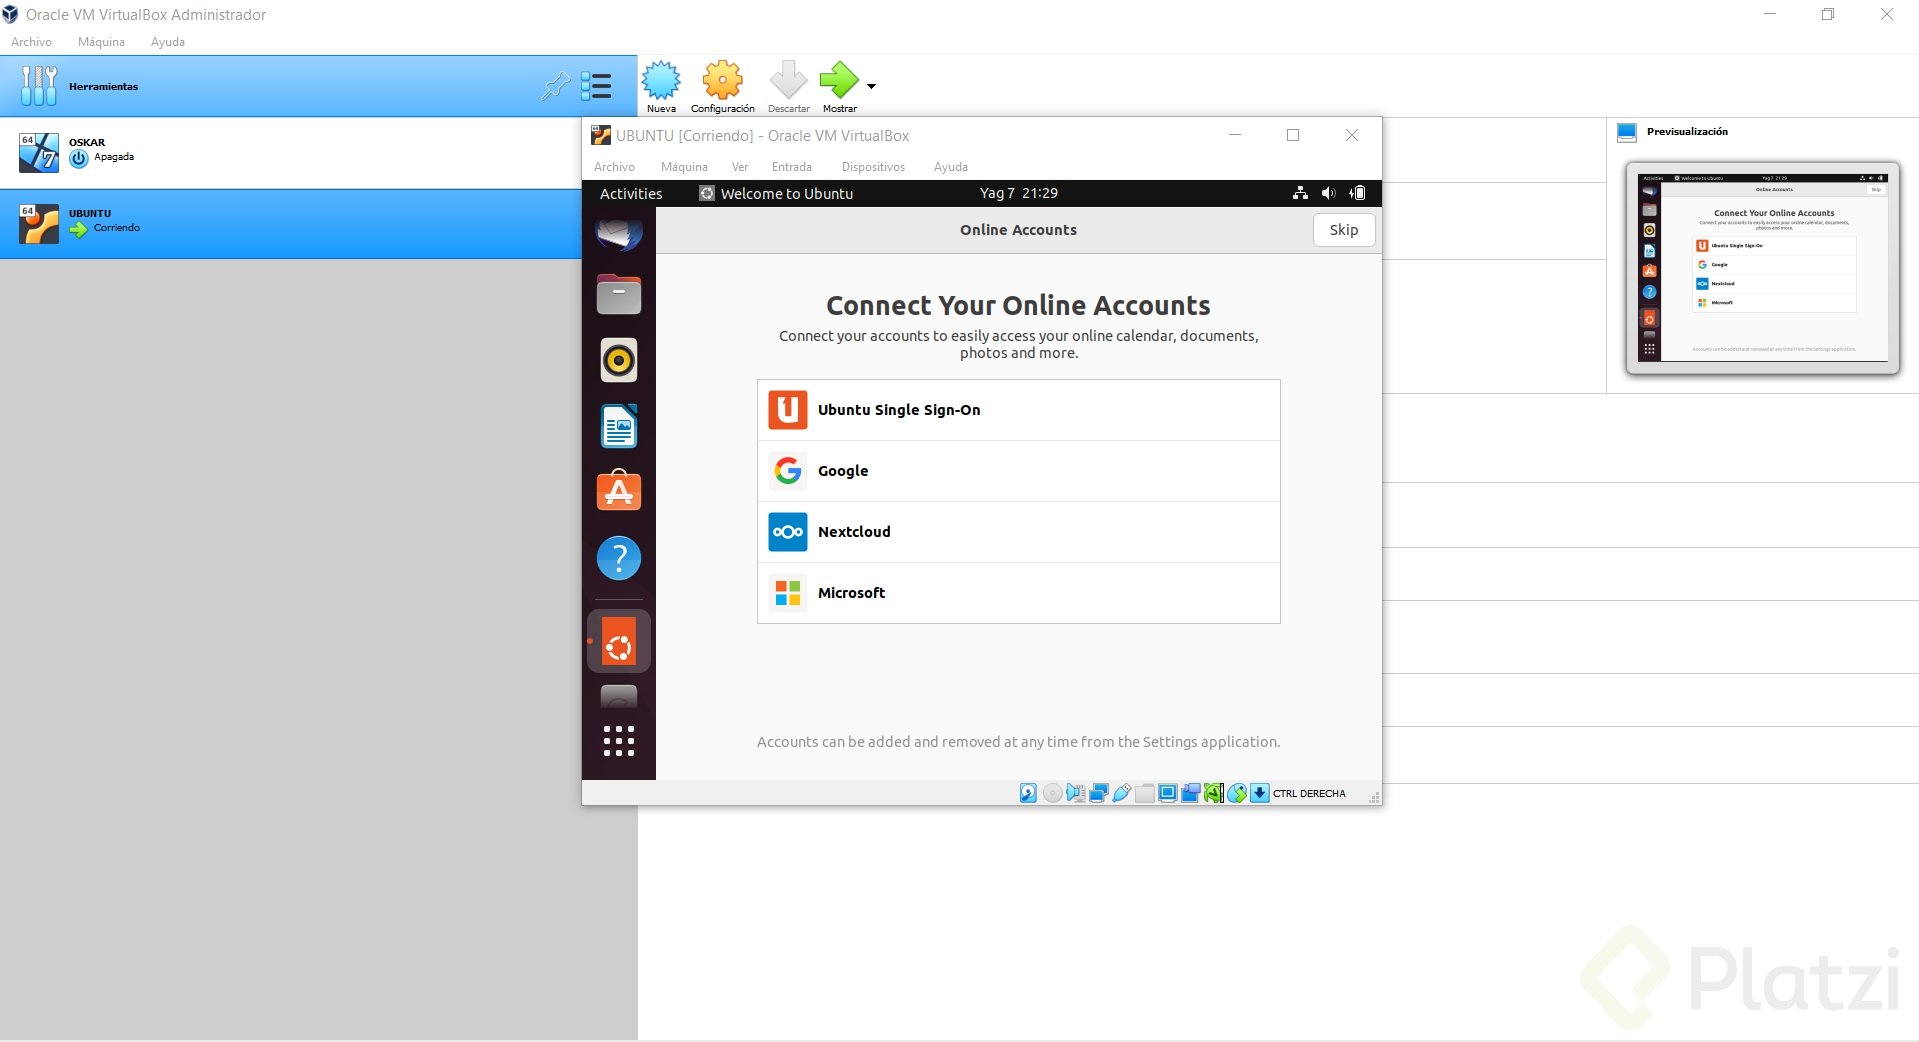1919x1042 pixels.
Task: Click the optical disc status bar icon
Action: coord(1052,793)
